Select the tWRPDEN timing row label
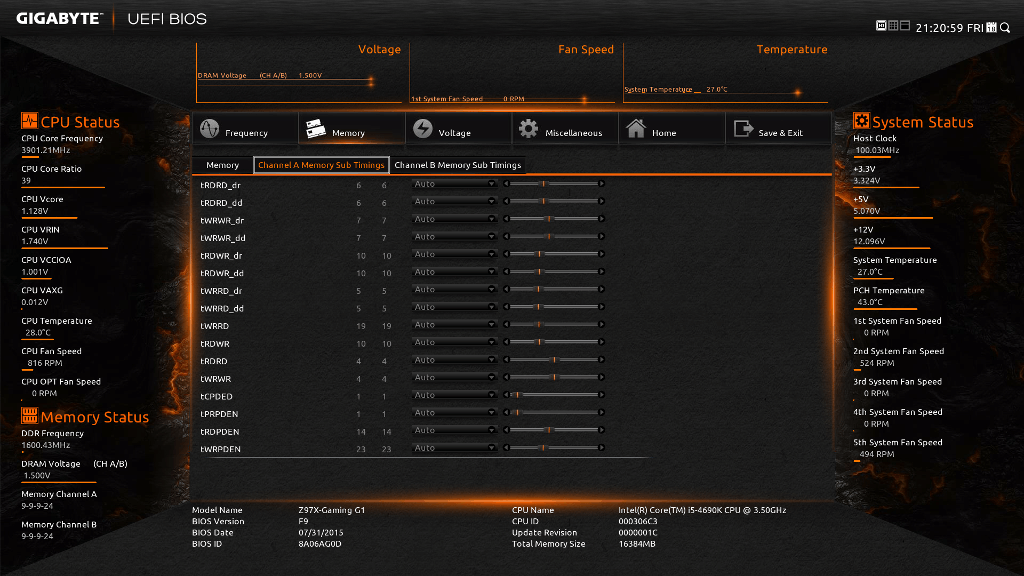 coord(220,449)
